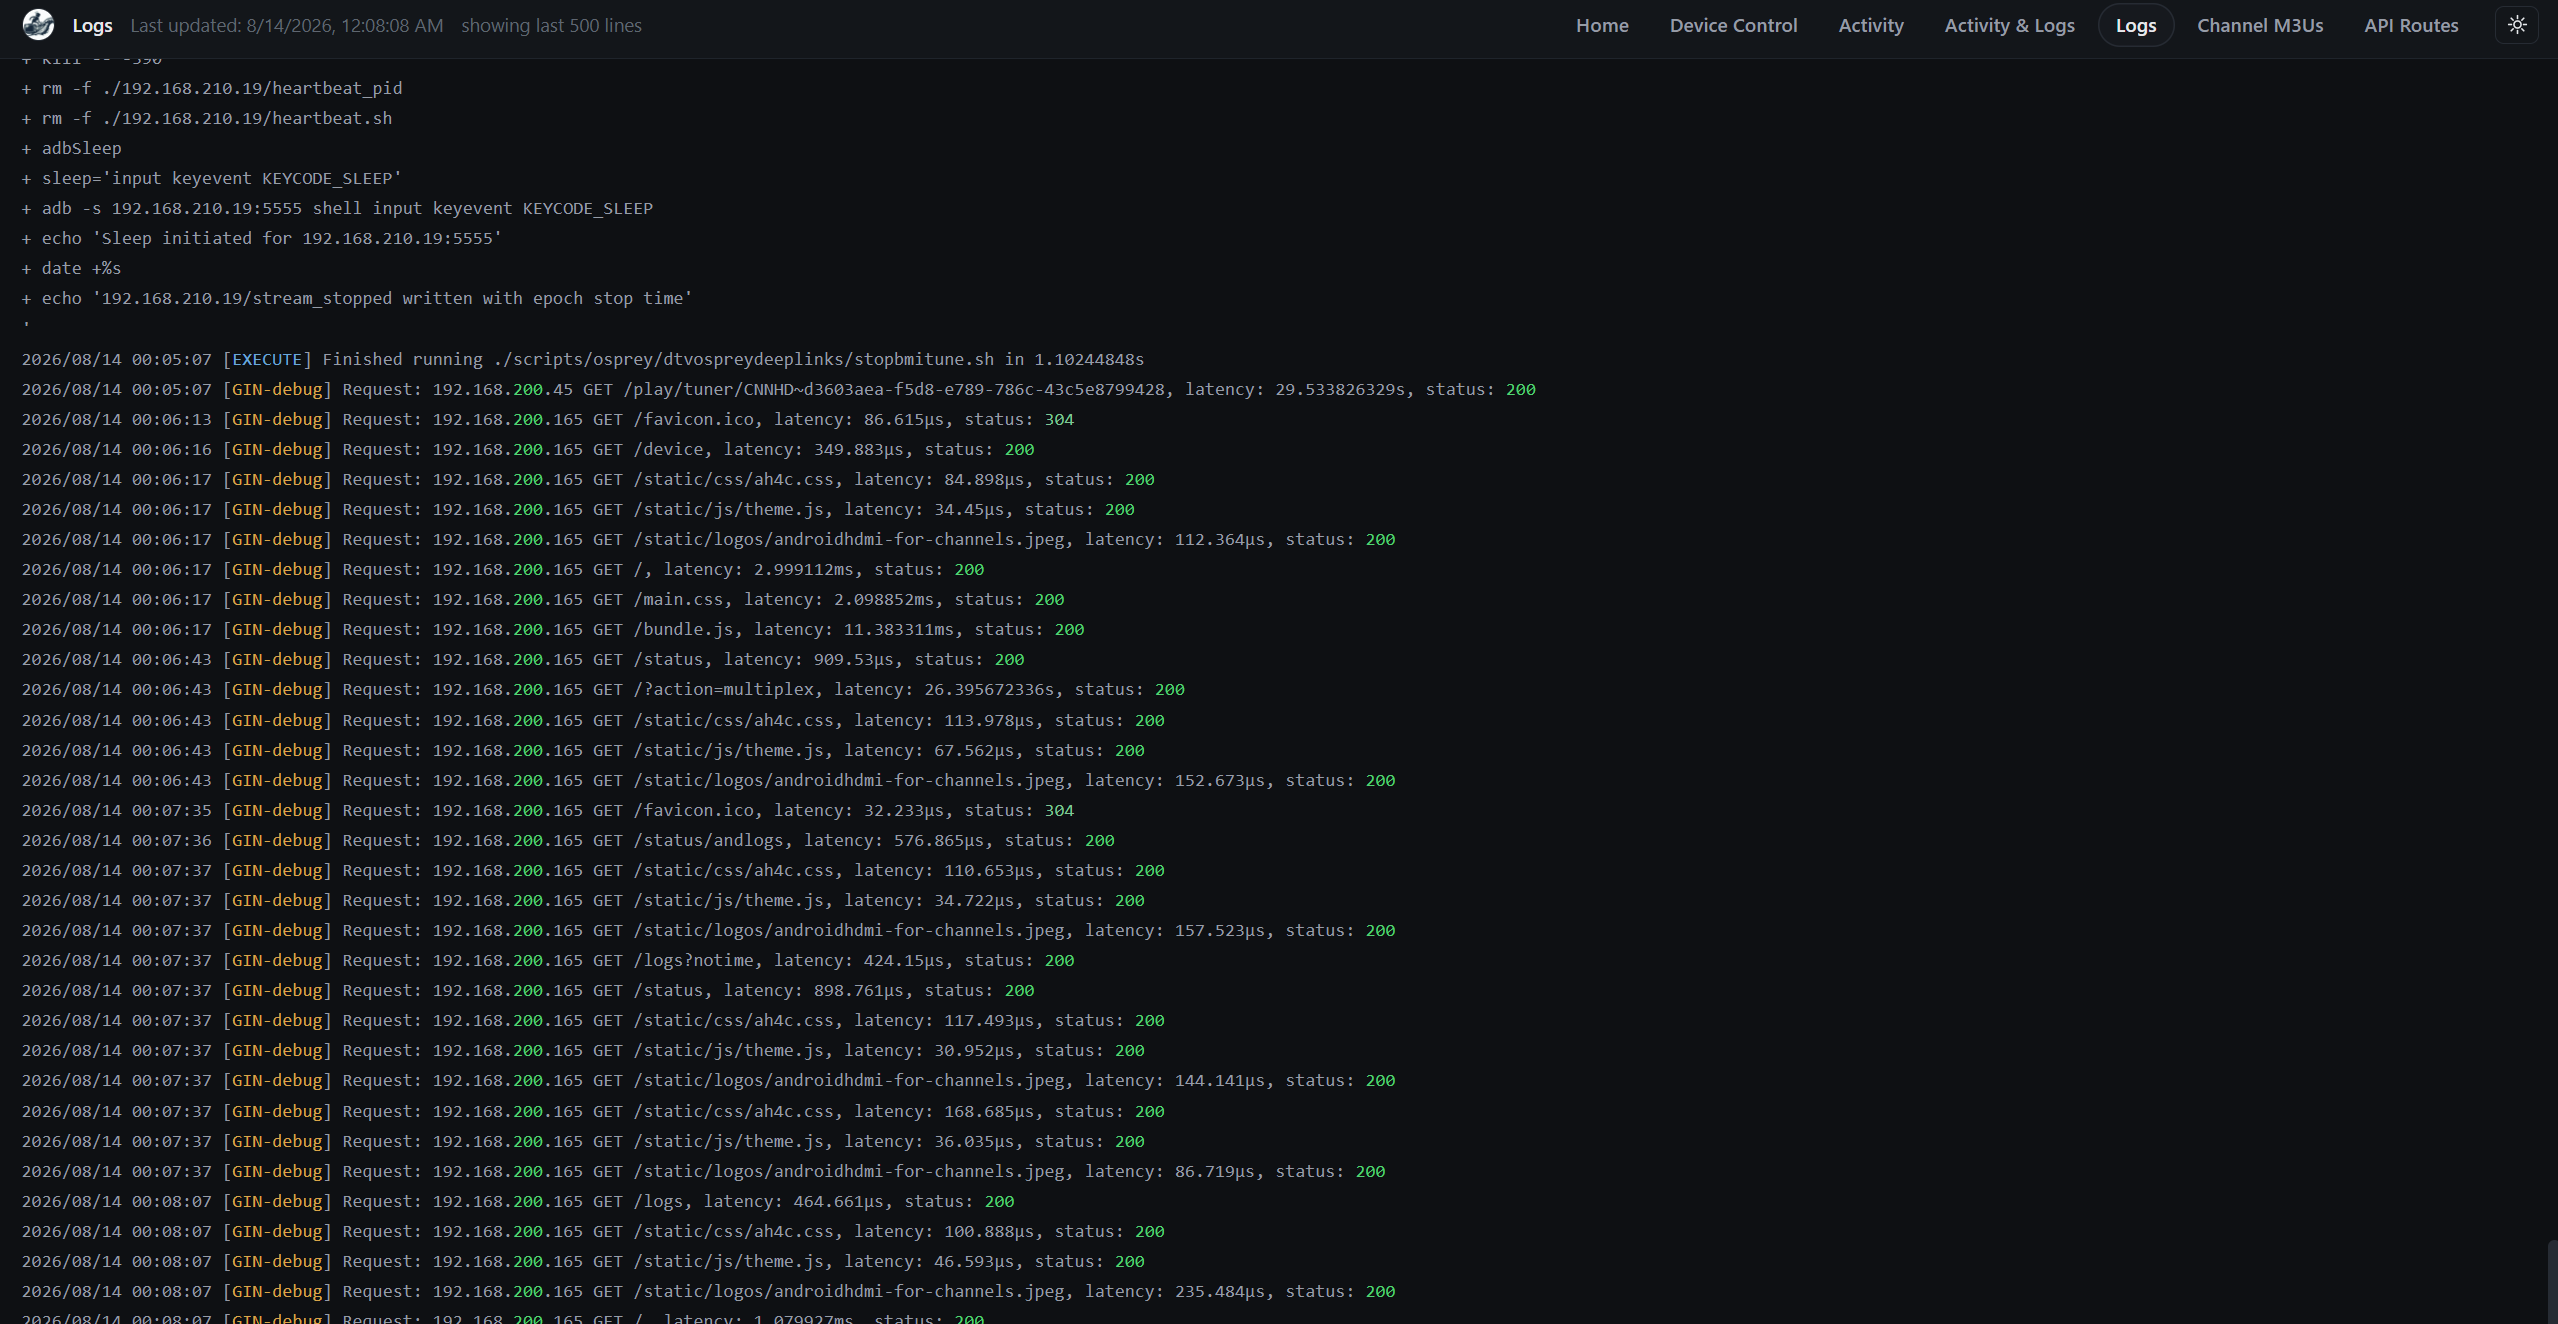Select the 'rm -f ./192.168.210.19/heartbeat.sh' line
The width and height of the screenshot is (2558, 1324).
pos(207,118)
